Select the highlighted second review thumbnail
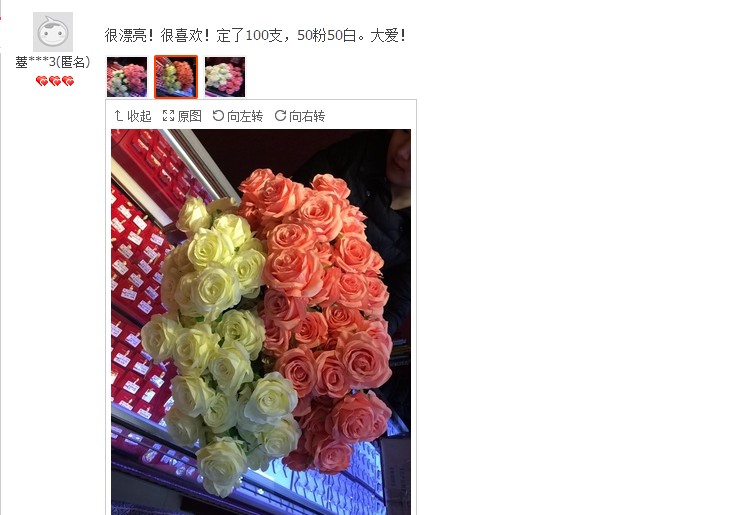750x515 pixels. (176, 77)
